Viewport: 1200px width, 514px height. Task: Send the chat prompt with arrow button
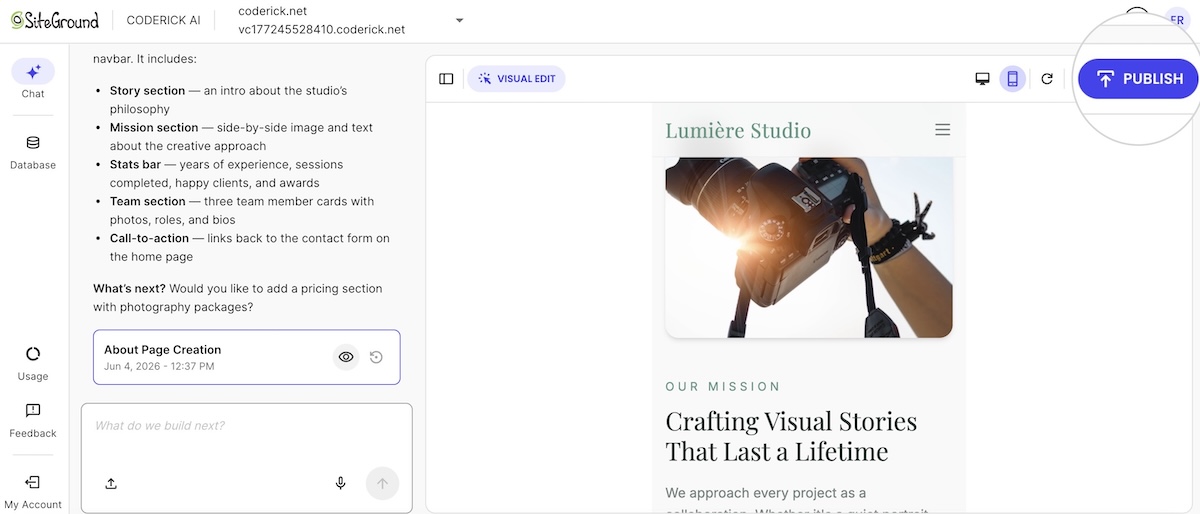pyautogui.click(x=382, y=483)
